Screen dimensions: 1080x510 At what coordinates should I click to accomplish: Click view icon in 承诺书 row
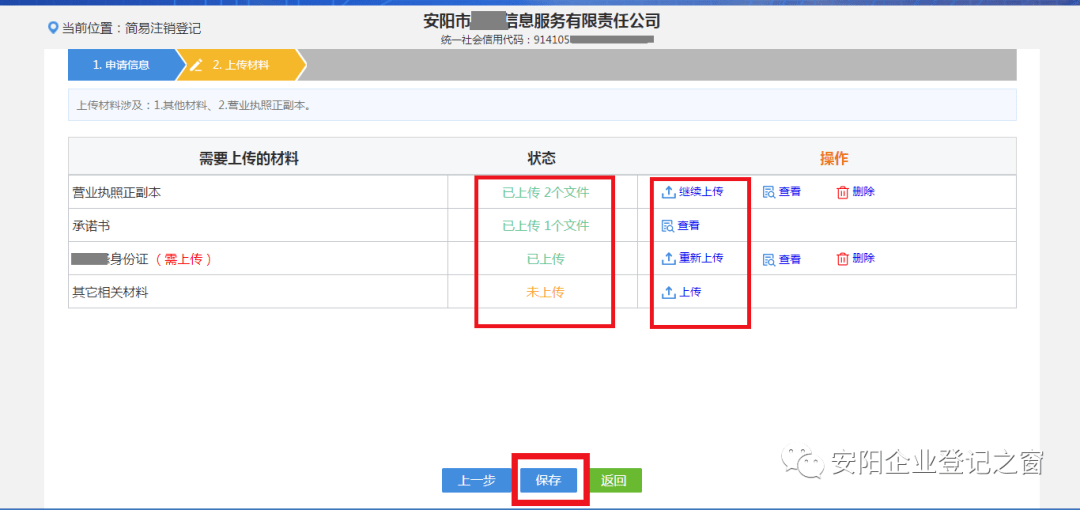pos(667,225)
